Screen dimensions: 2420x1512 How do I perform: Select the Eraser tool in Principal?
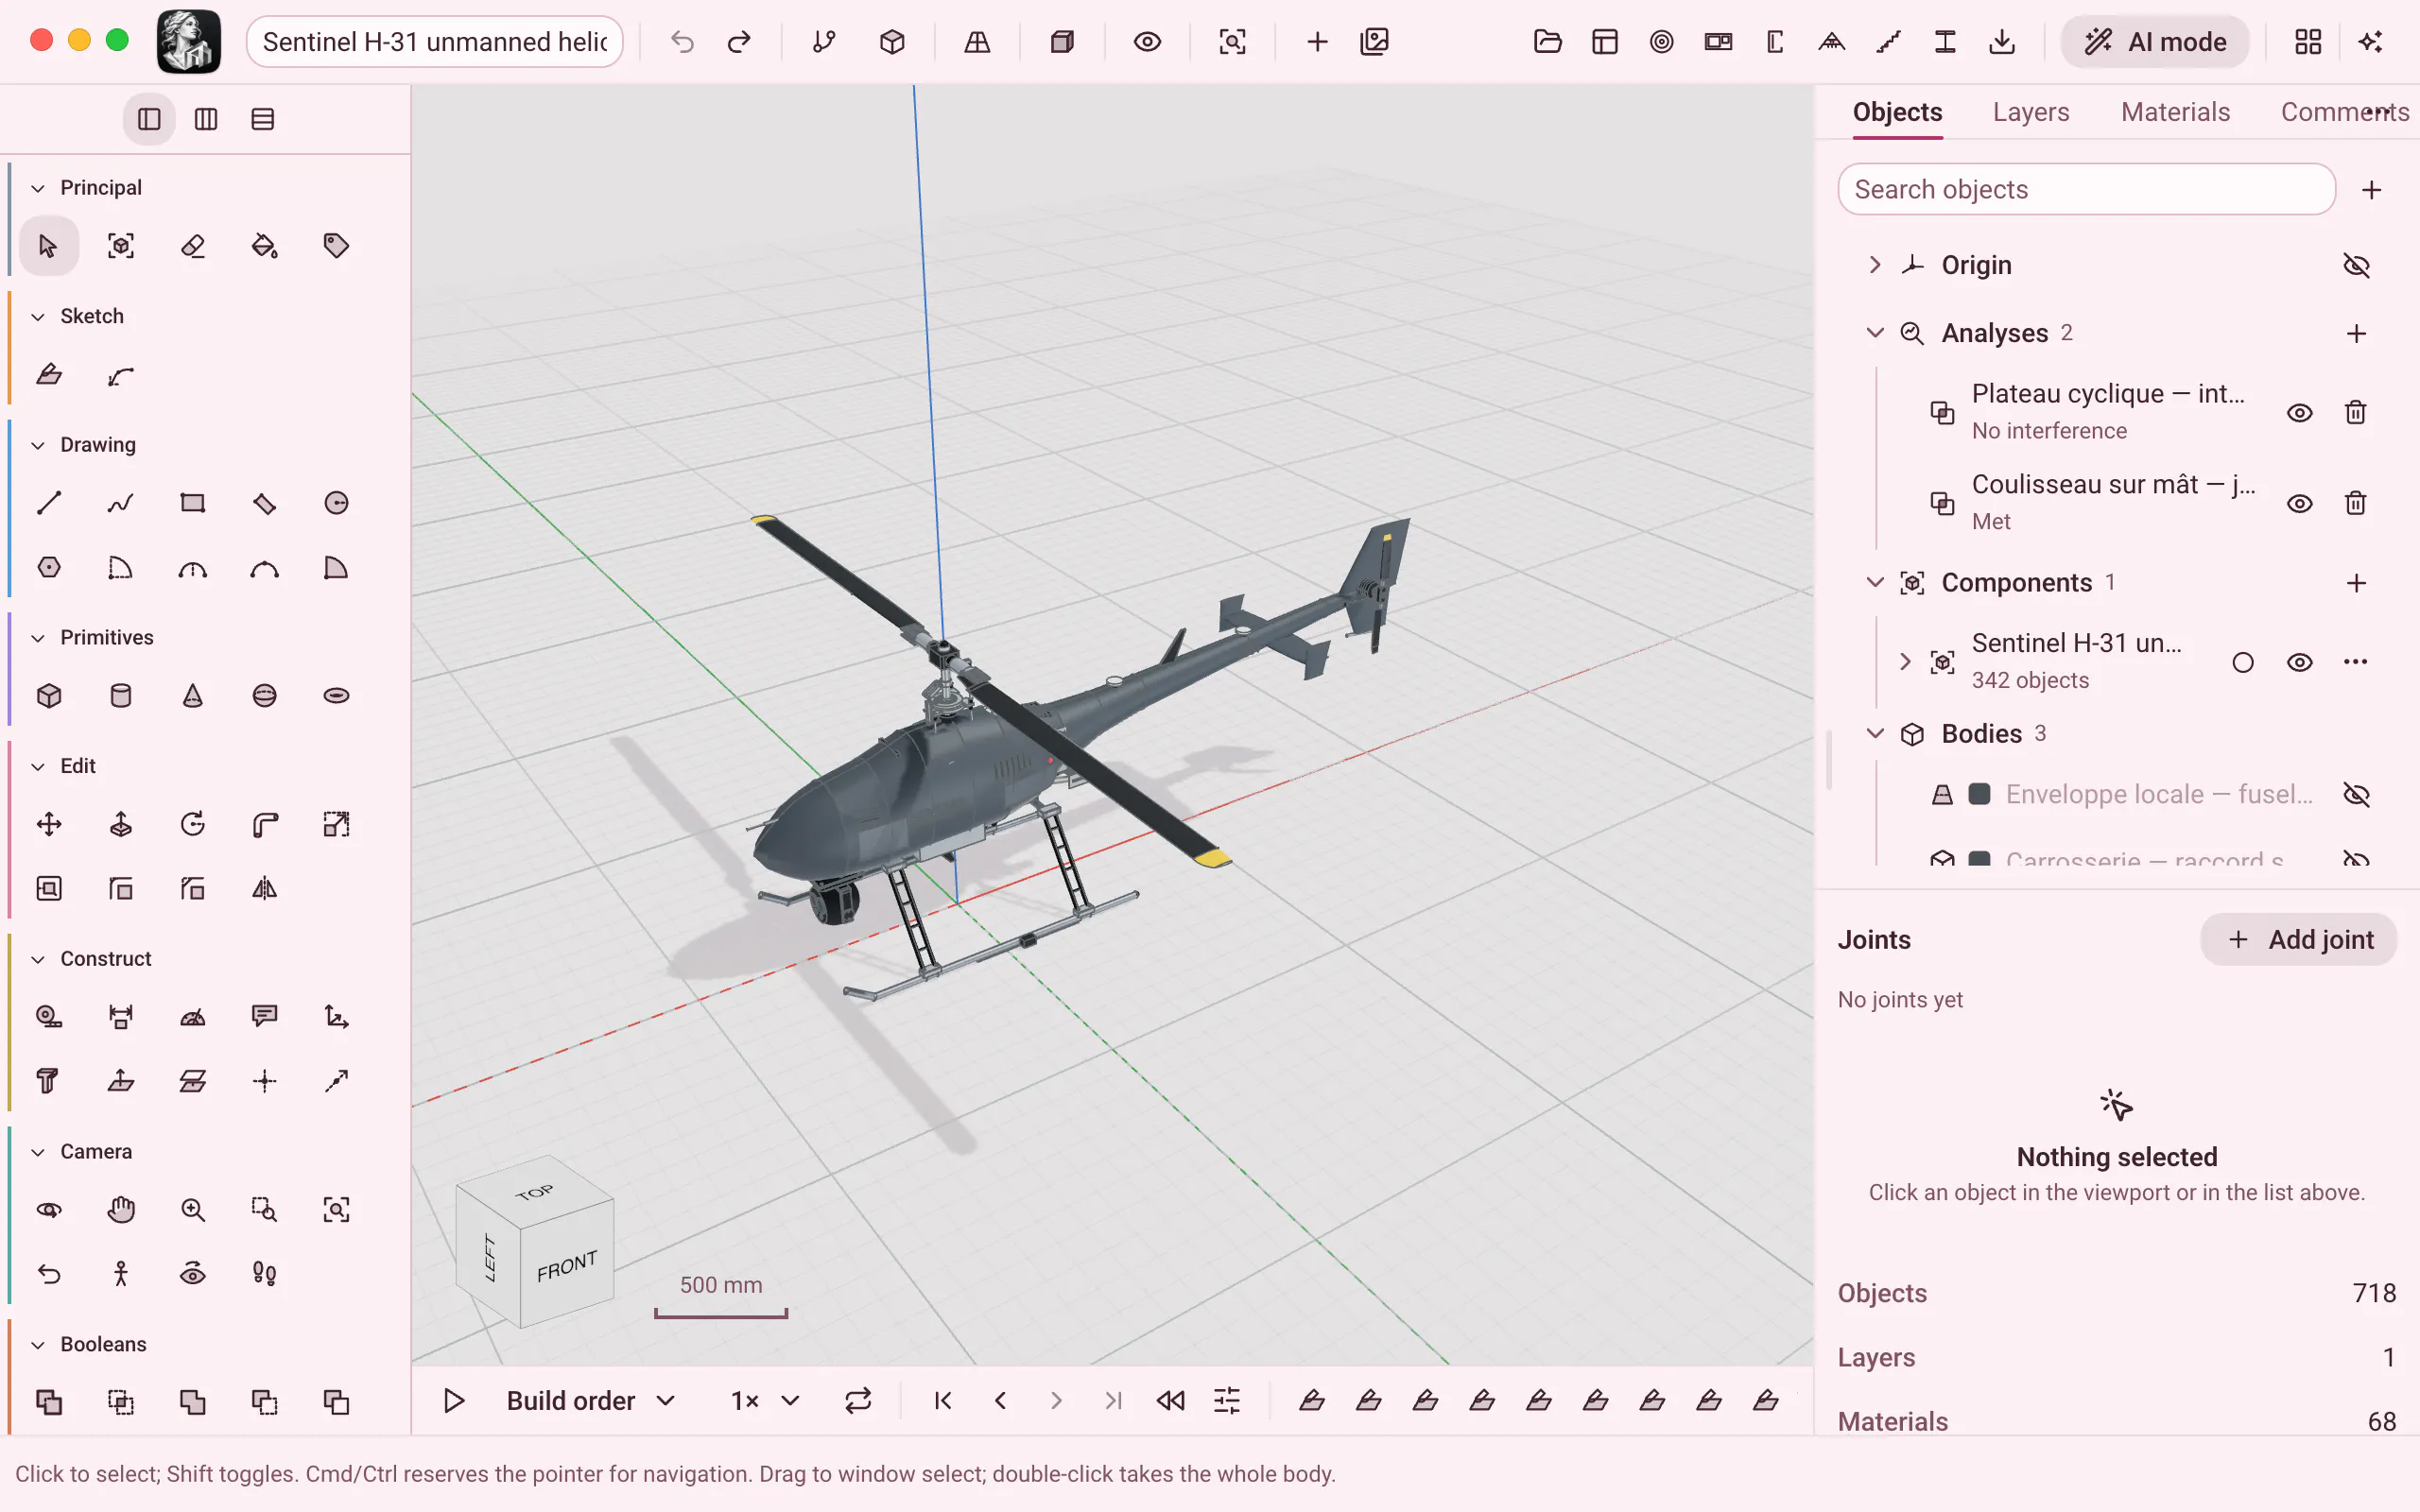(193, 246)
